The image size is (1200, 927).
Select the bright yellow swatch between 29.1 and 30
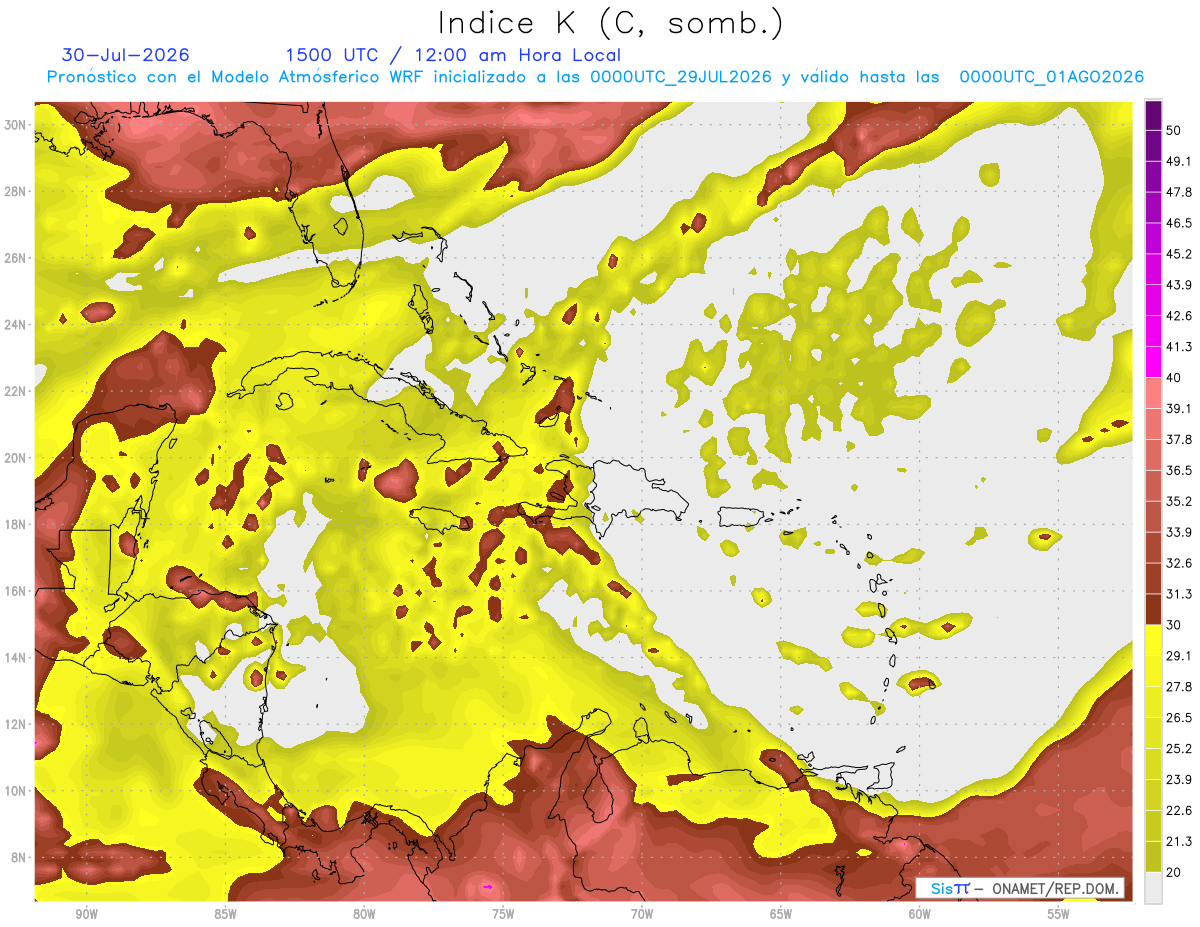pyautogui.click(x=1153, y=640)
